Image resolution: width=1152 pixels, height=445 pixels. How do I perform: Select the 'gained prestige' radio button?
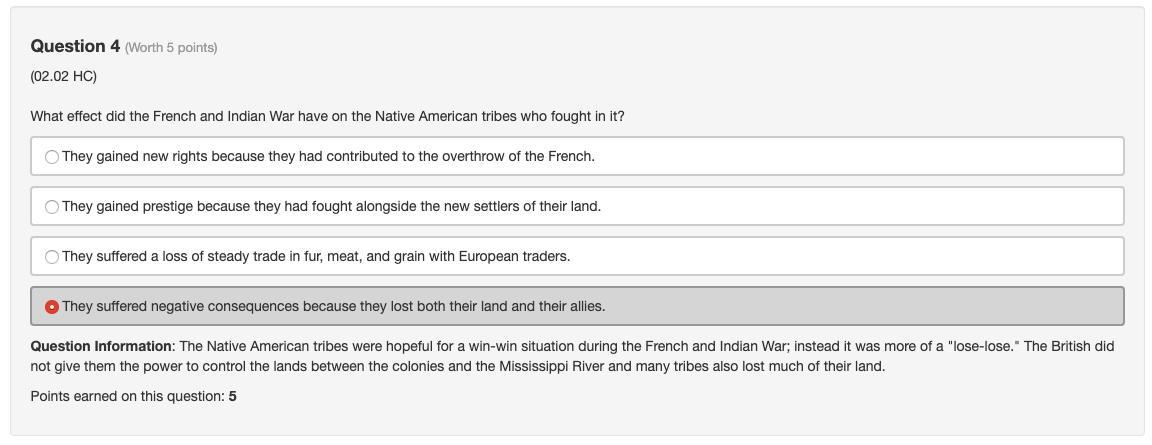(52, 207)
